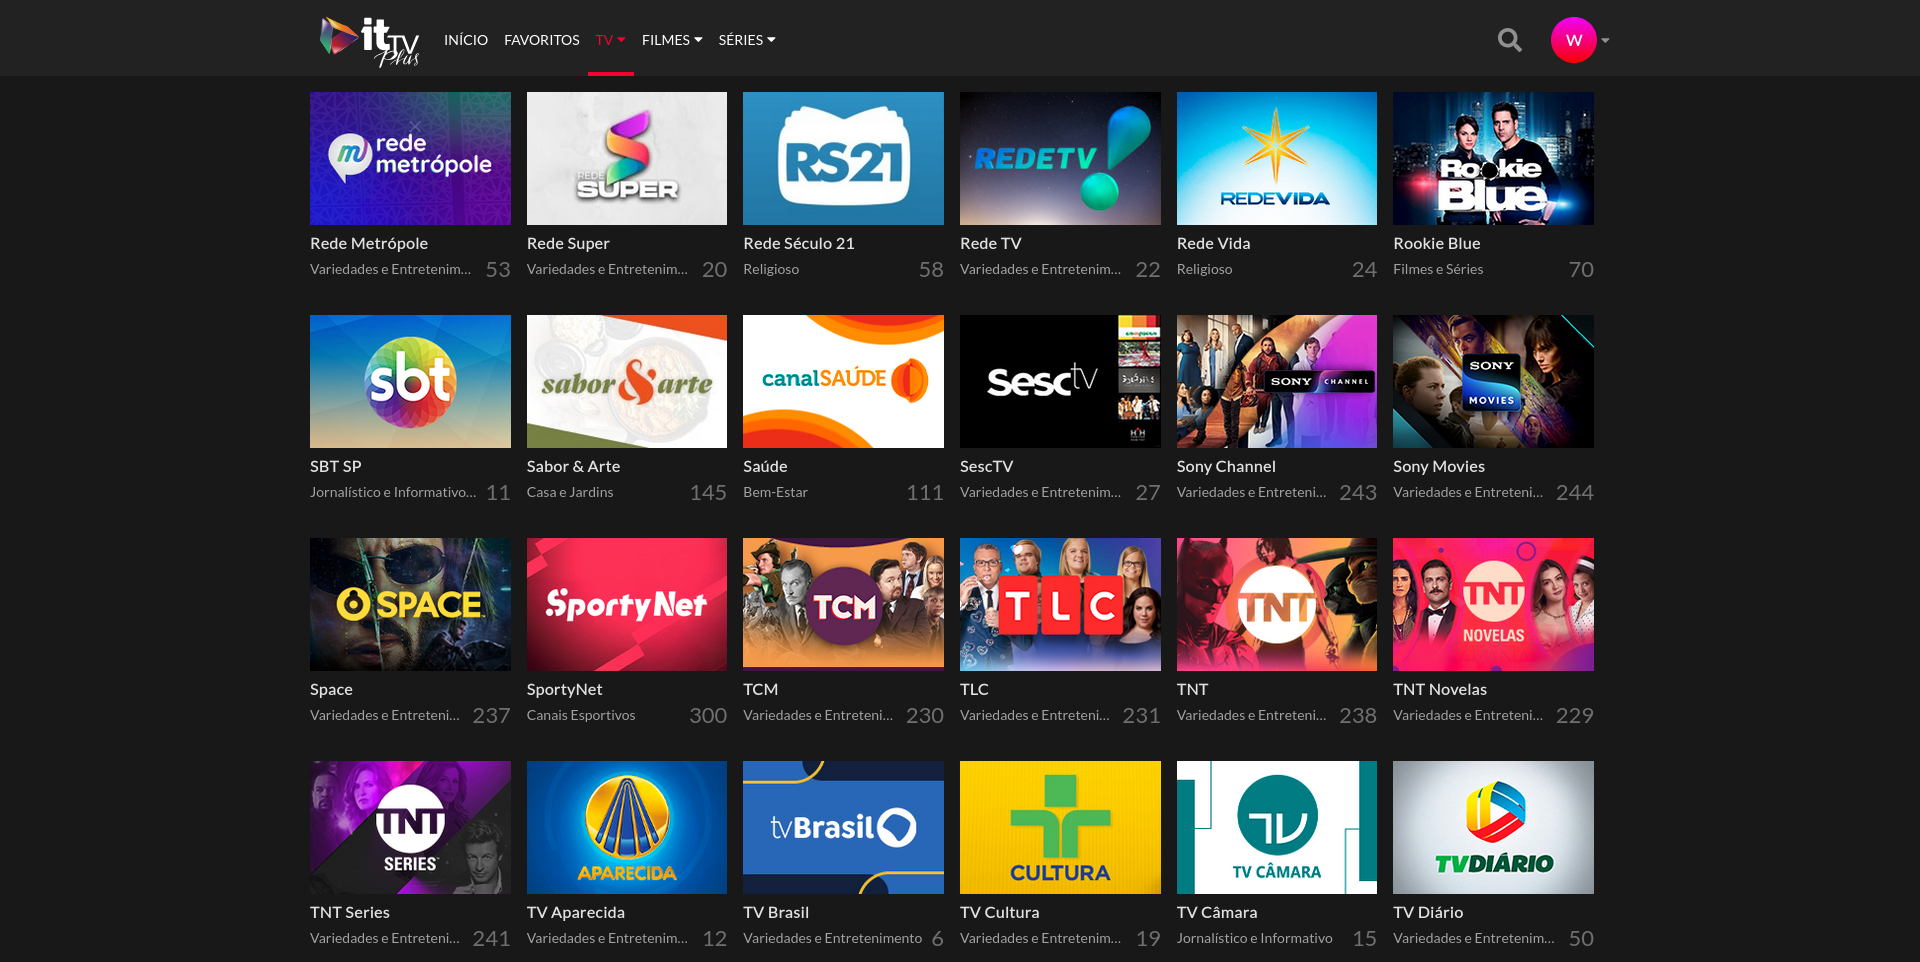Click the Rookie Blue title link
This screenshot has width=1920, height=962.
[1437, 243]
